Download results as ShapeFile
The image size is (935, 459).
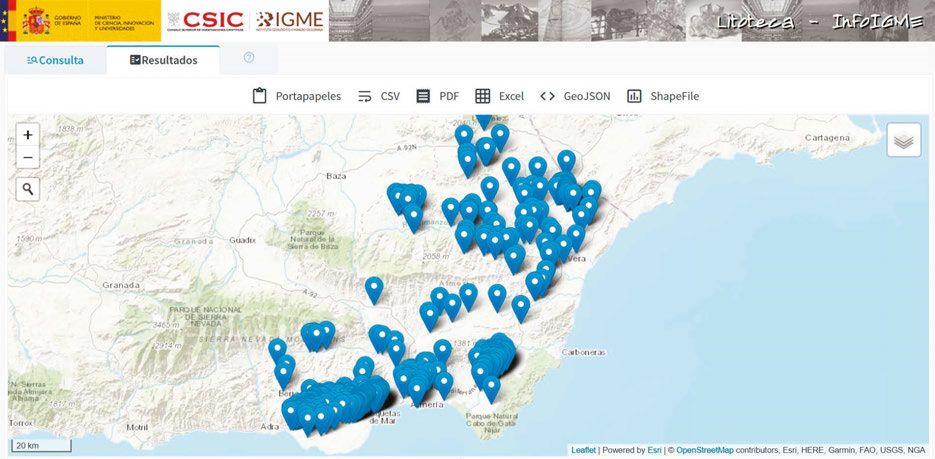662,96
